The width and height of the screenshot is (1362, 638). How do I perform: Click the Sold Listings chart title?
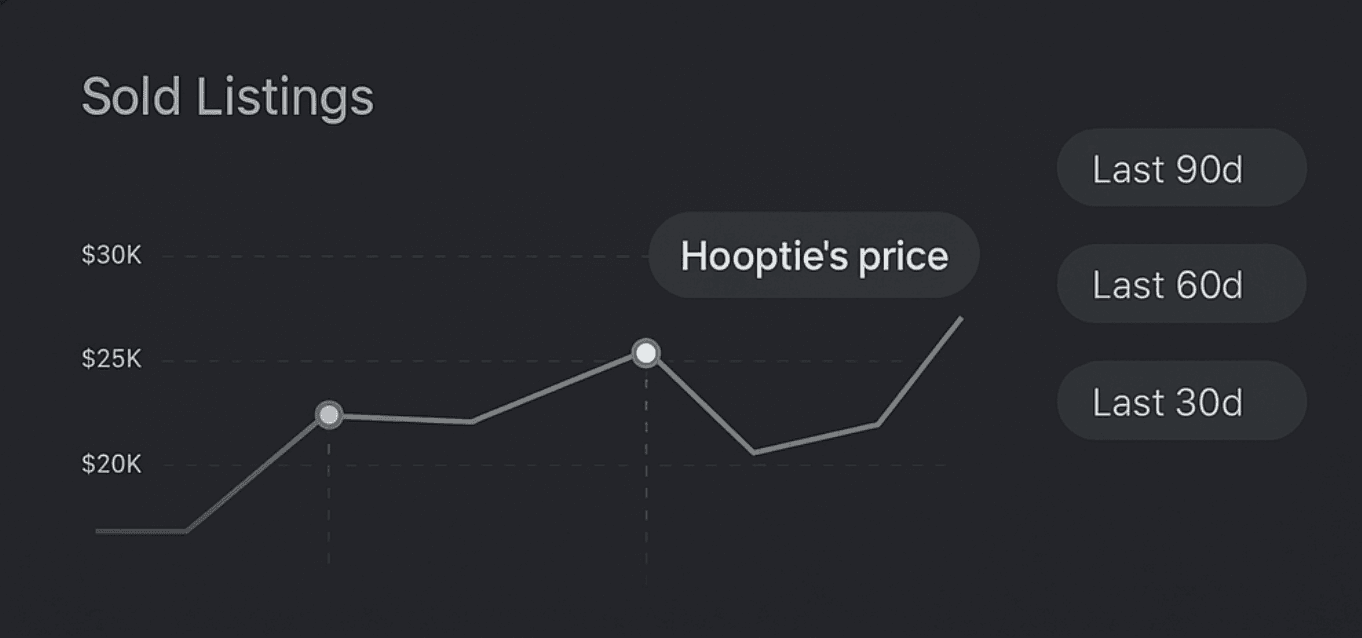pos(227,96)
